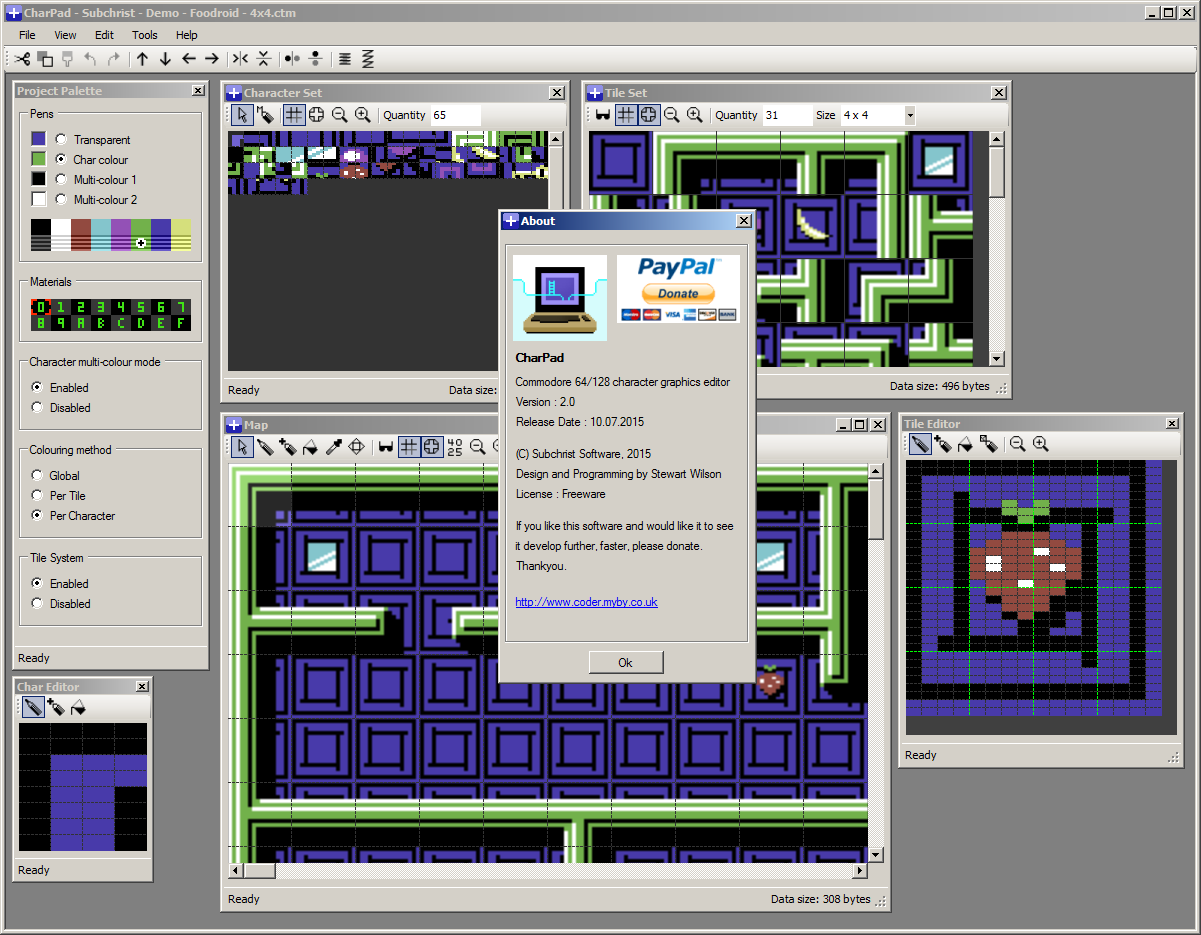The height and width of the screenshot is (935, 1201).
Task: Open the Edit menu
Action: (104, 35)
